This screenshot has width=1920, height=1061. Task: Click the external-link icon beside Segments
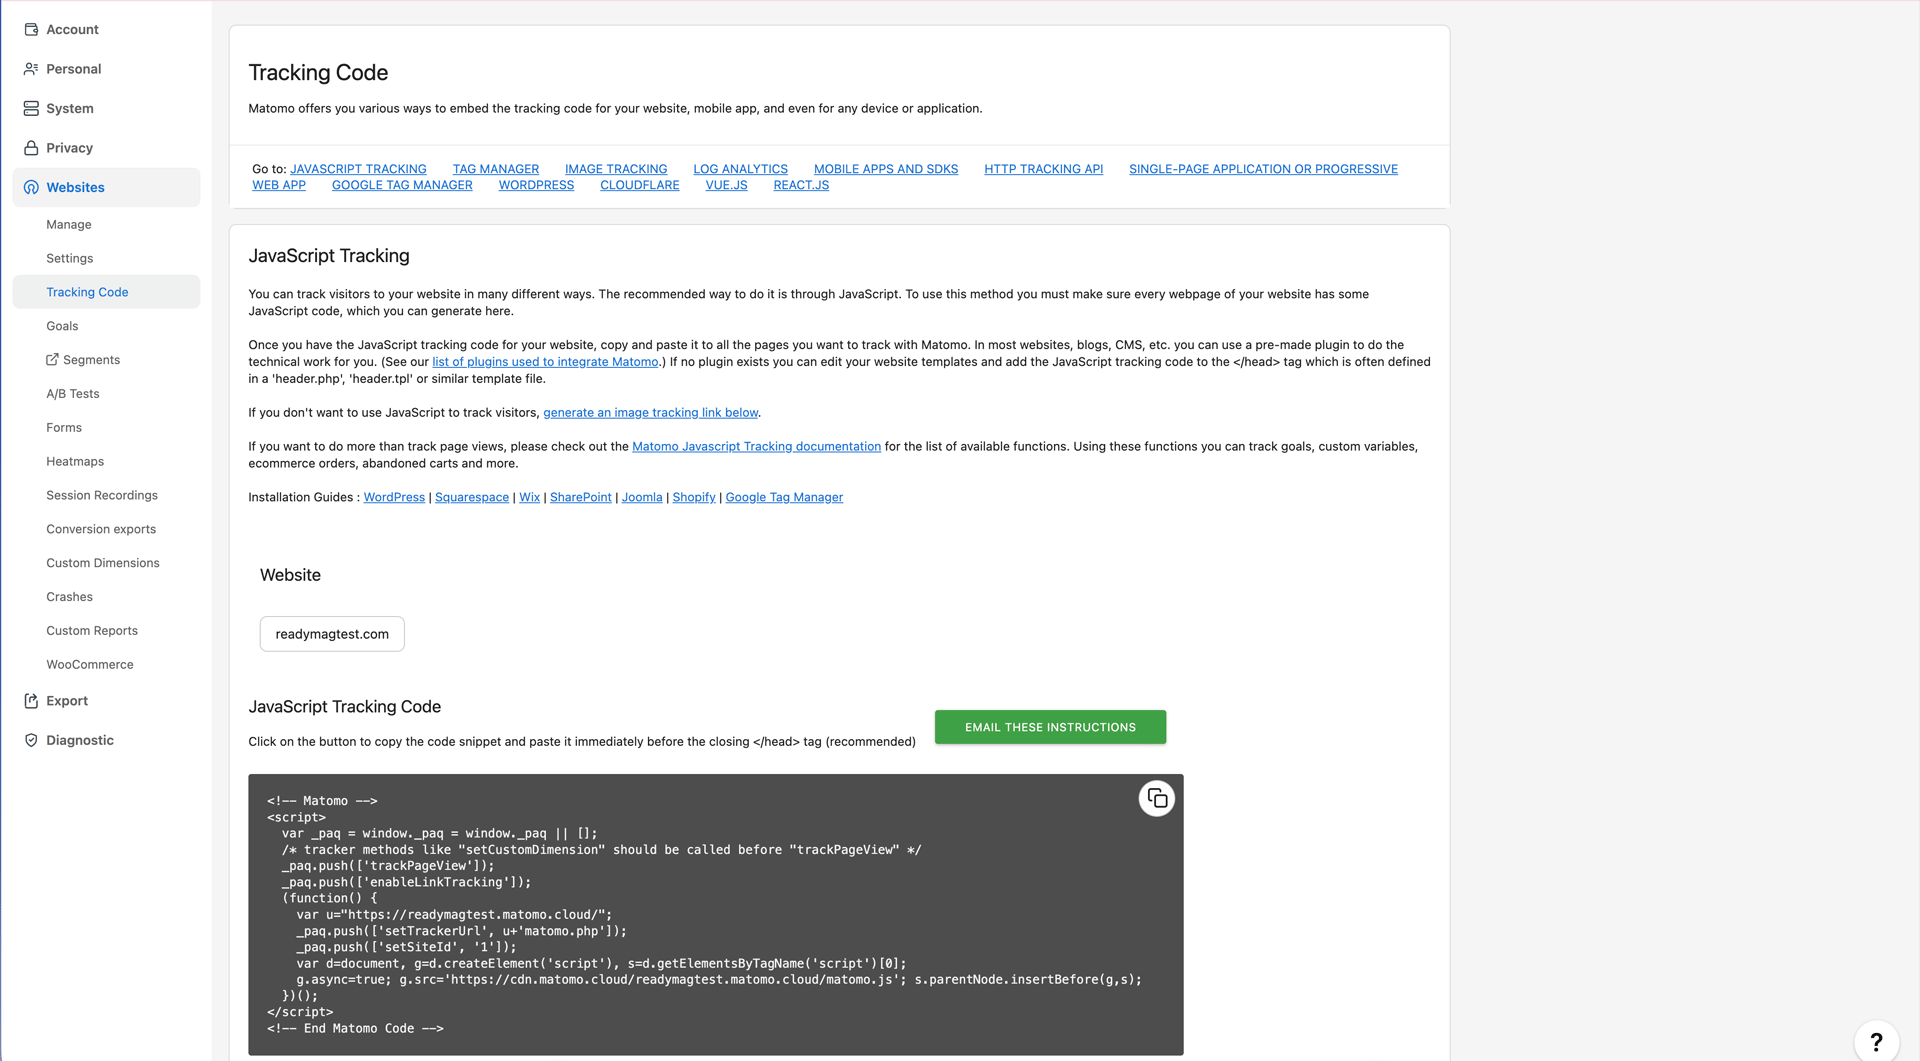pyautogui.click(x=52, y=360)
